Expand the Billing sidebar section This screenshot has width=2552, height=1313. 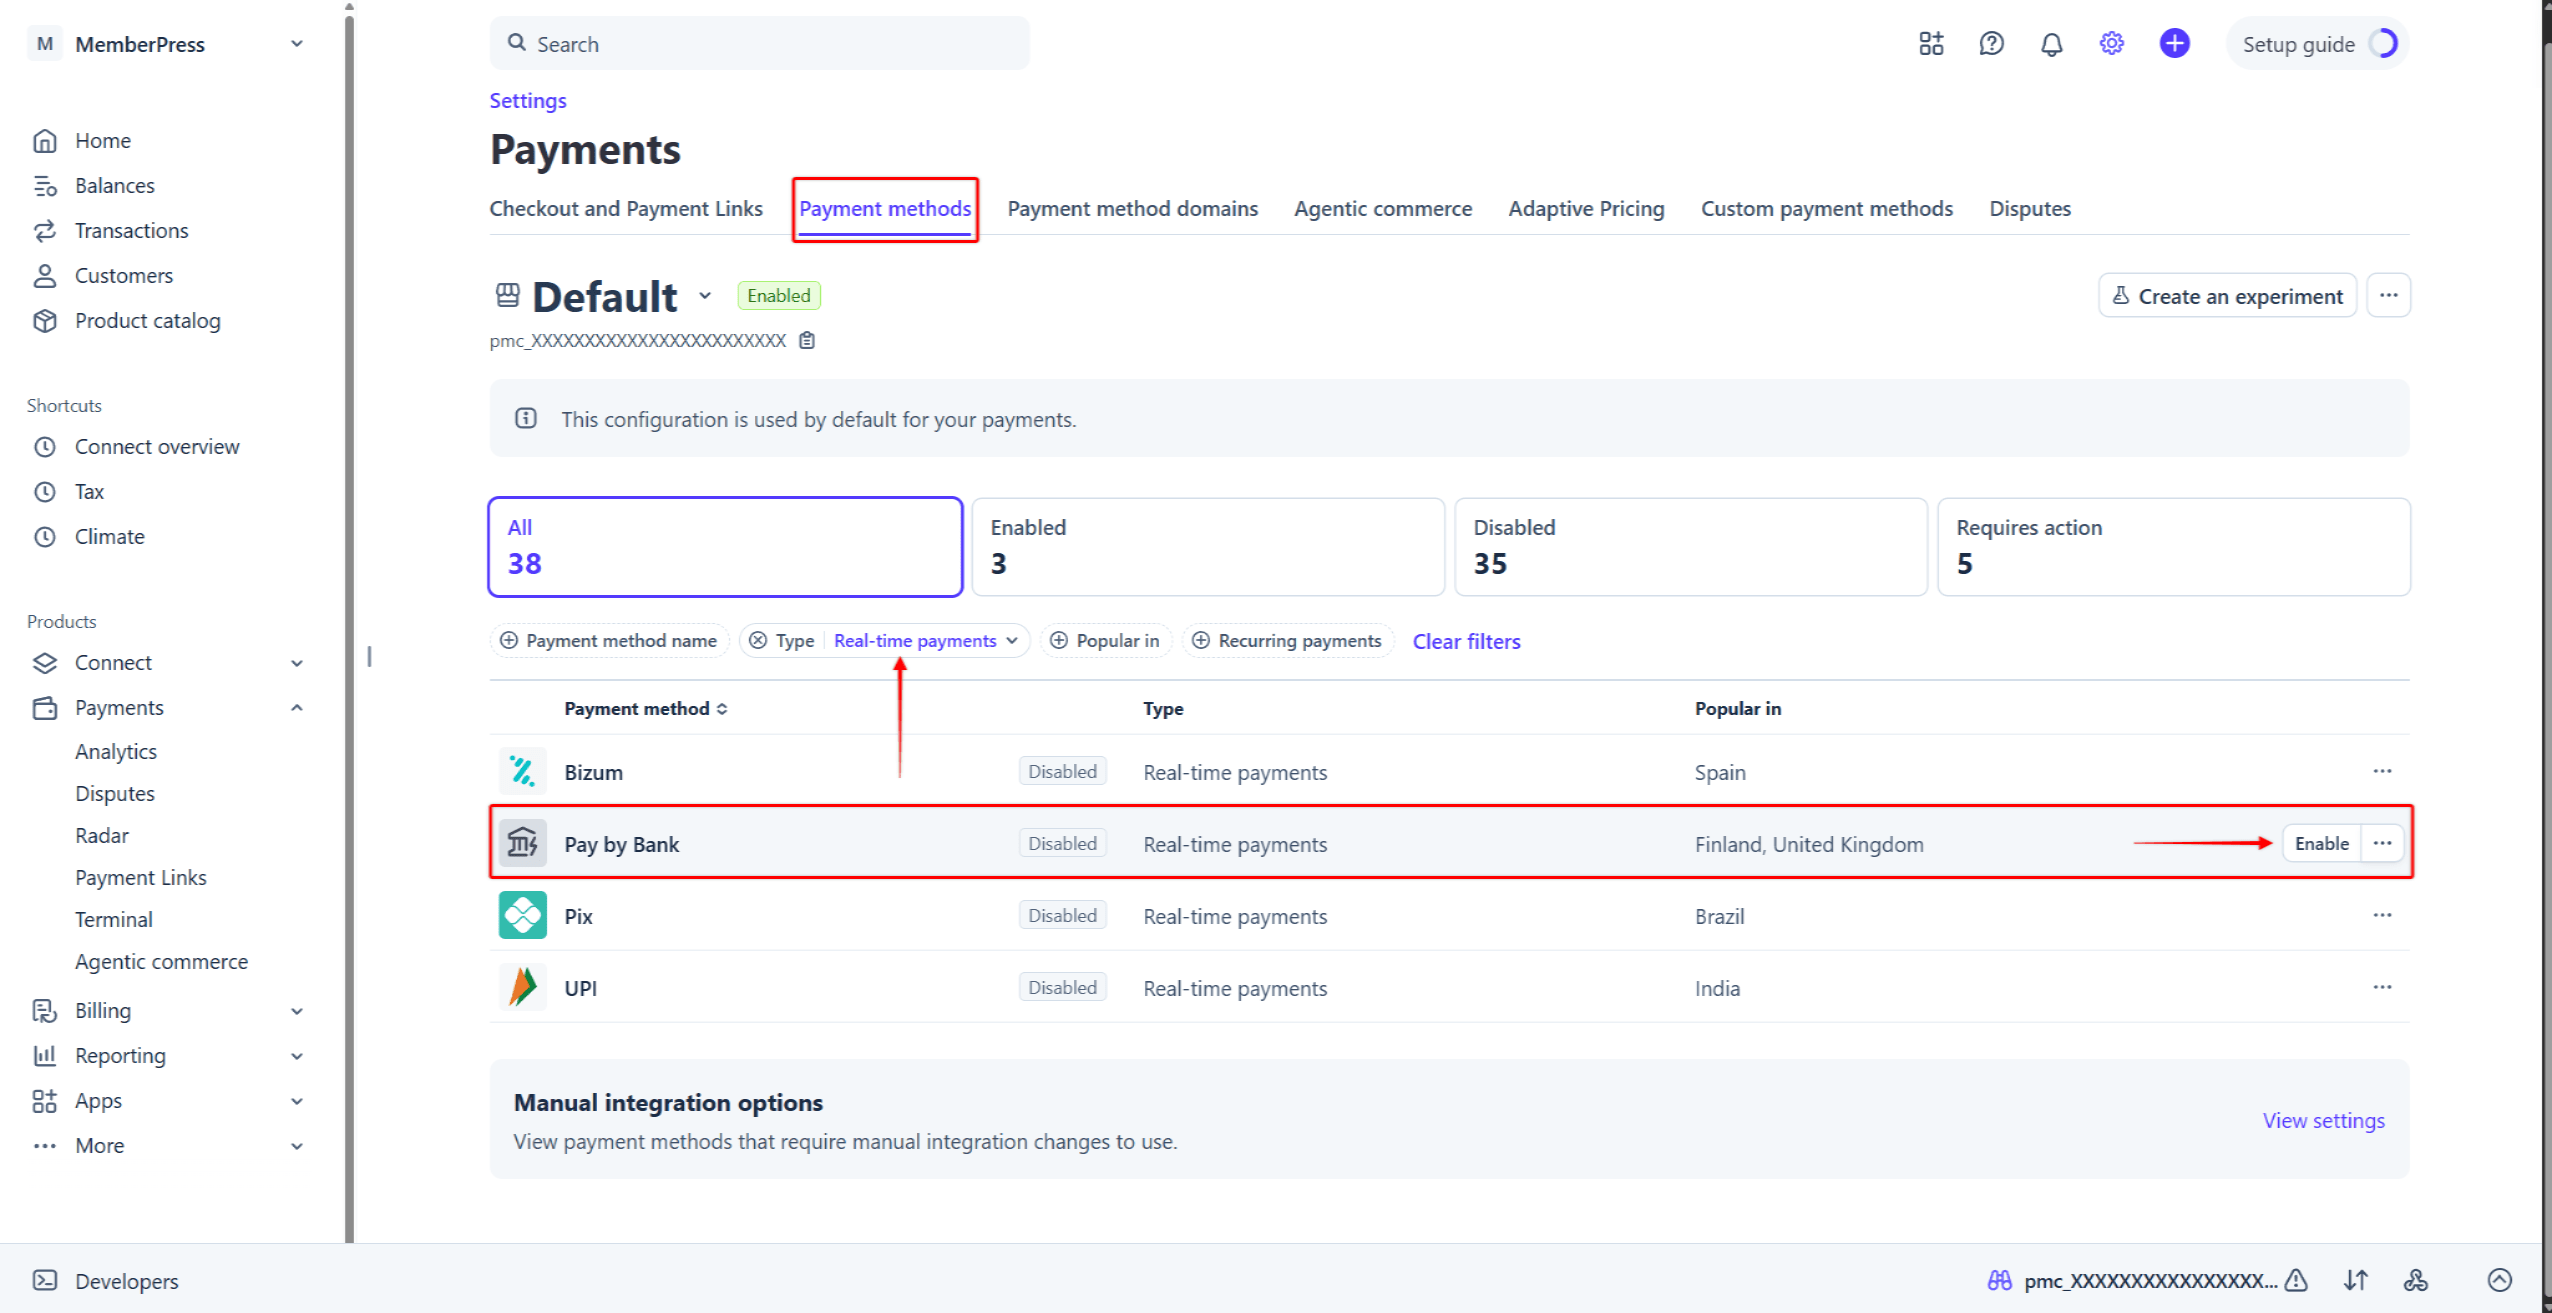click(296, 1011)
